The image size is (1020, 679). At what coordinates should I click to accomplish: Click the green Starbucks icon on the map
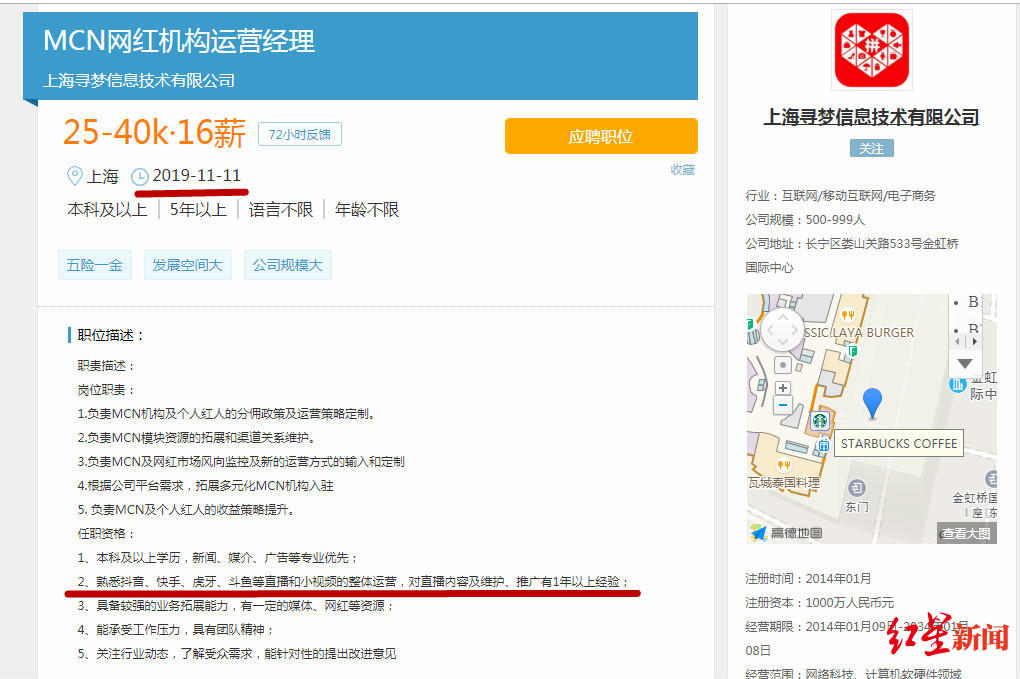pyautogui.click(x=820, y=421)
